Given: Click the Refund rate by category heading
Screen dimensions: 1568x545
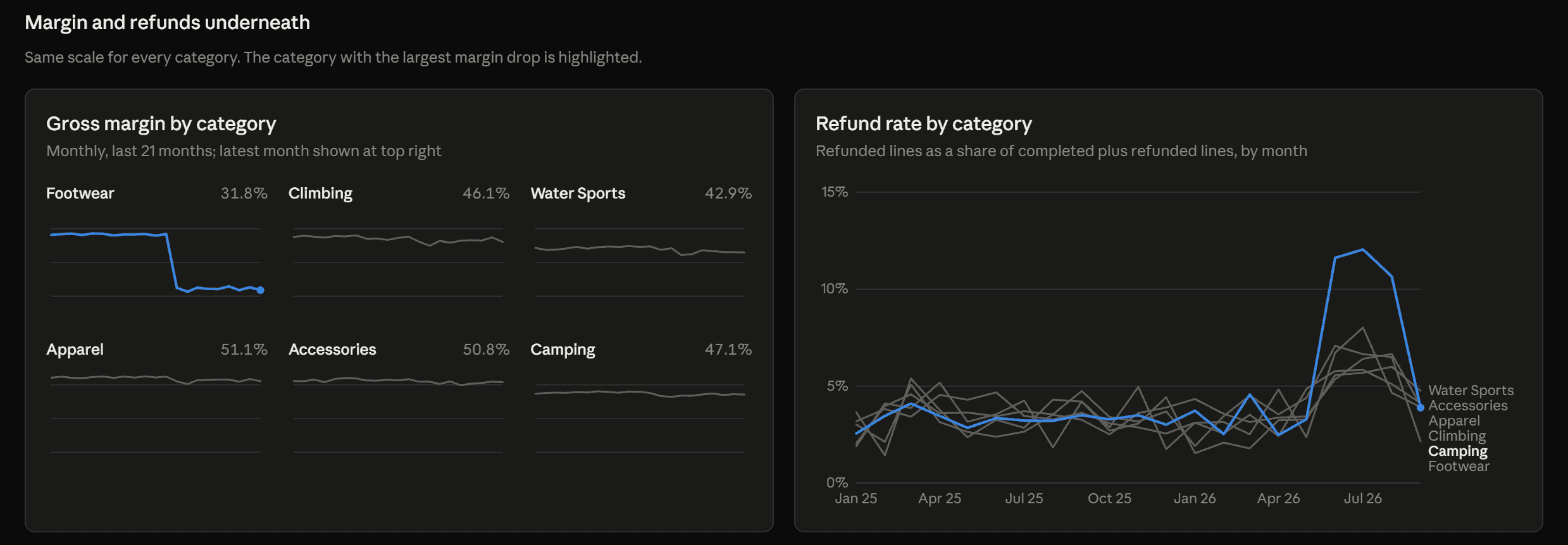Looking at the screenshot, I should tap(923, 124).
